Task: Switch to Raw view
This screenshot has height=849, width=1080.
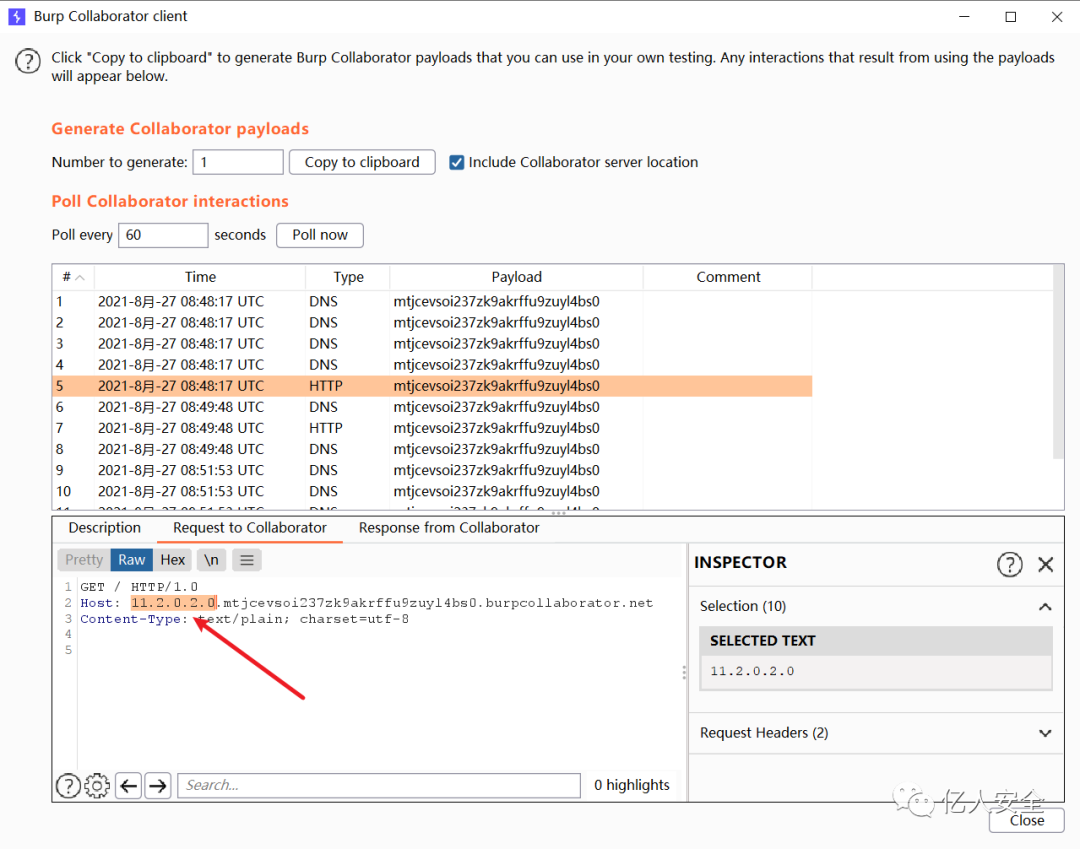Action: [132, 560]
